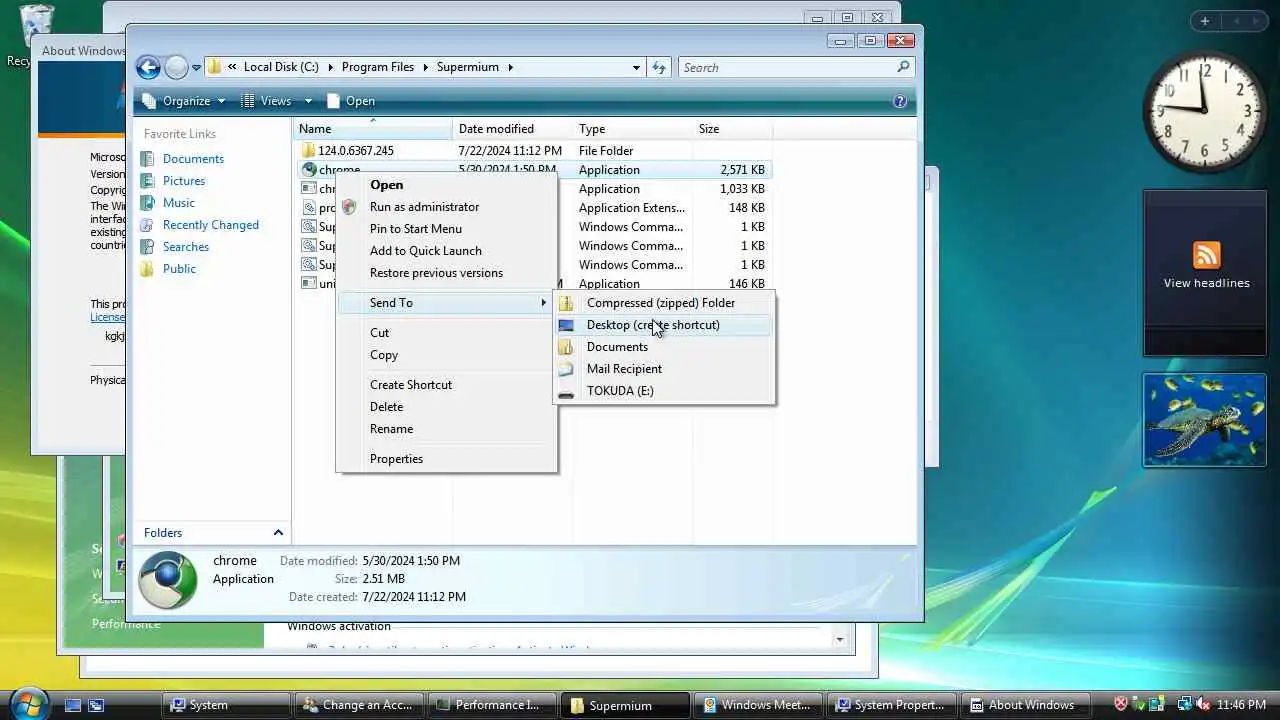Click the red security alert tray icon
The image size is (1280, 720).
pyautogui.click(x=1121, y=705)
